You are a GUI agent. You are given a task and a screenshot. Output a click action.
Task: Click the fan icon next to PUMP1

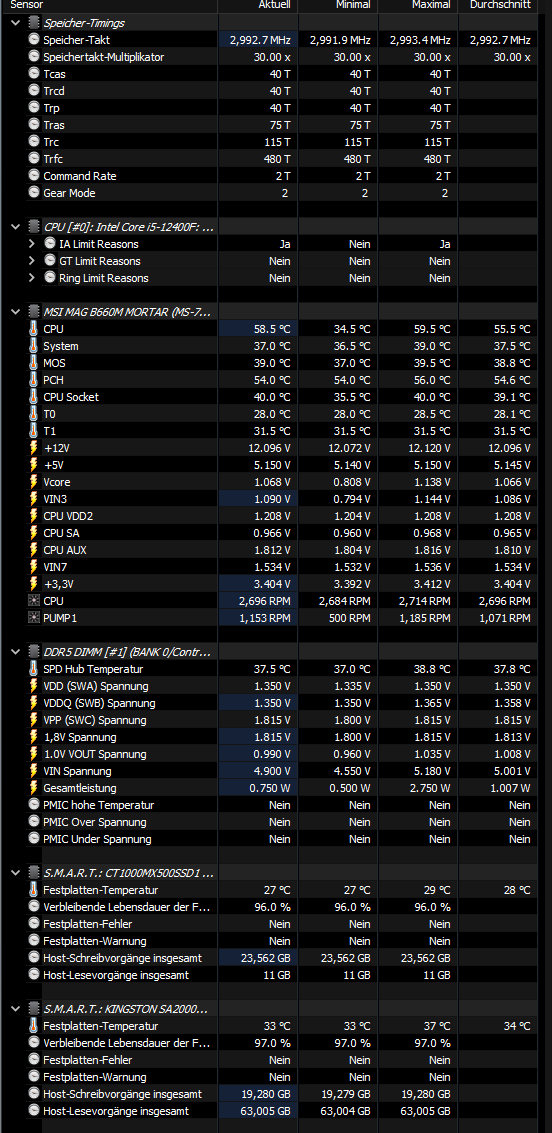coord(34,618)
